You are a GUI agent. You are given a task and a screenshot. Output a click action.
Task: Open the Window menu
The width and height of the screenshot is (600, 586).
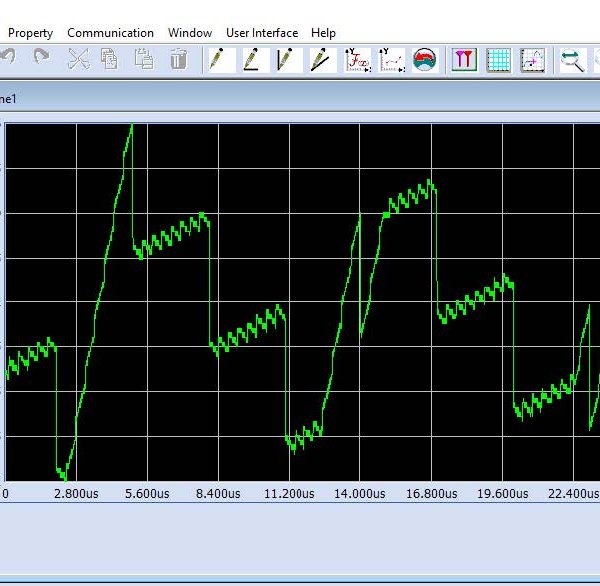tap(189, 33)
